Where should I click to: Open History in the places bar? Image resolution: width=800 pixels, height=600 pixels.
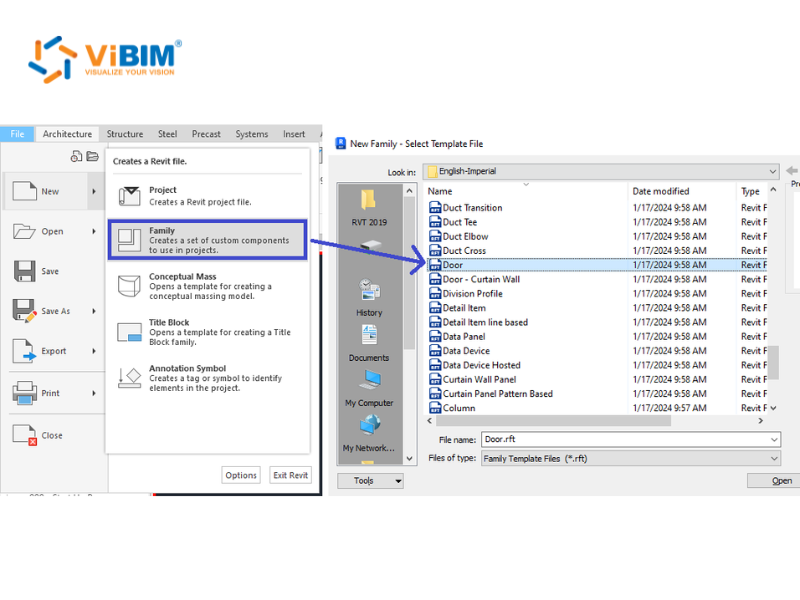[369, 298]
